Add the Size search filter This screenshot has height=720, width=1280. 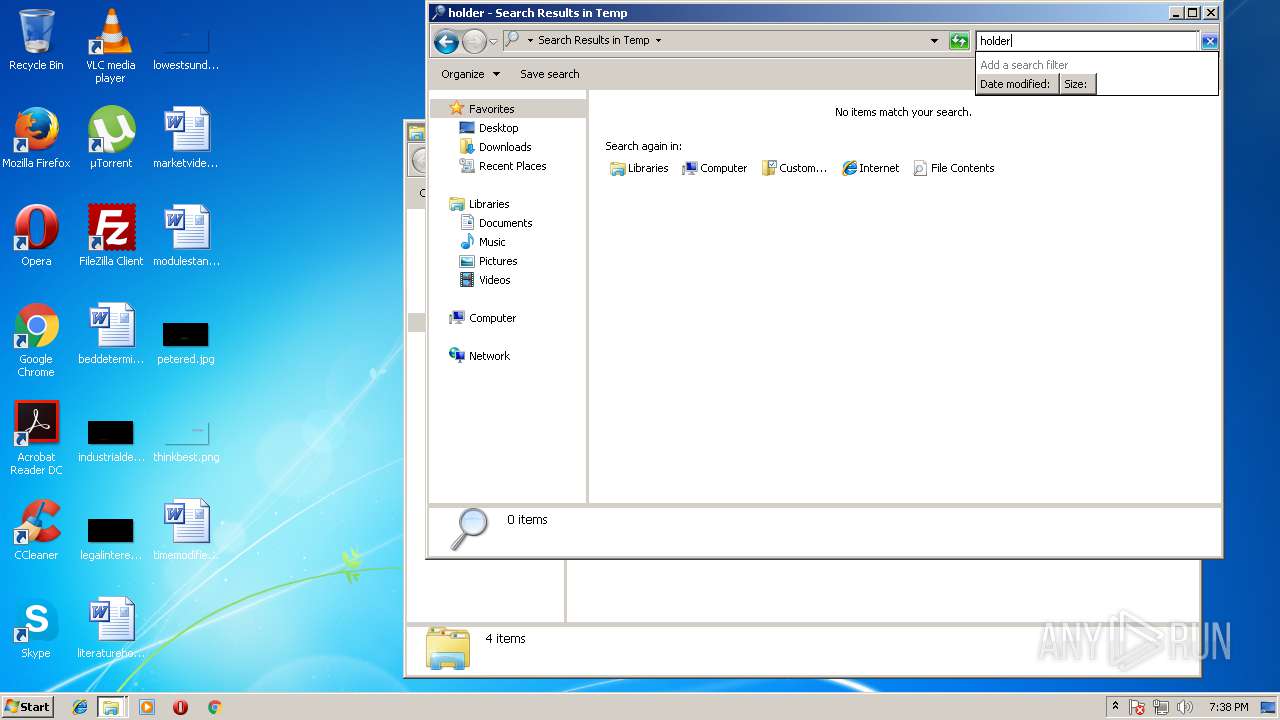[x=1076, y=84]
